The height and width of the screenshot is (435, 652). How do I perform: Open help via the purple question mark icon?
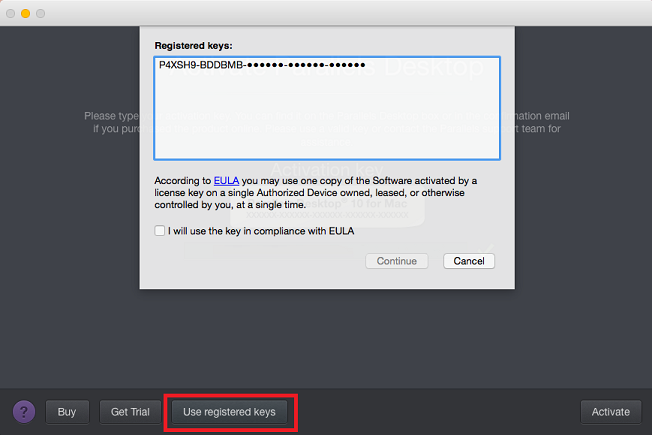pyautogui.click(x=24, y=412)
